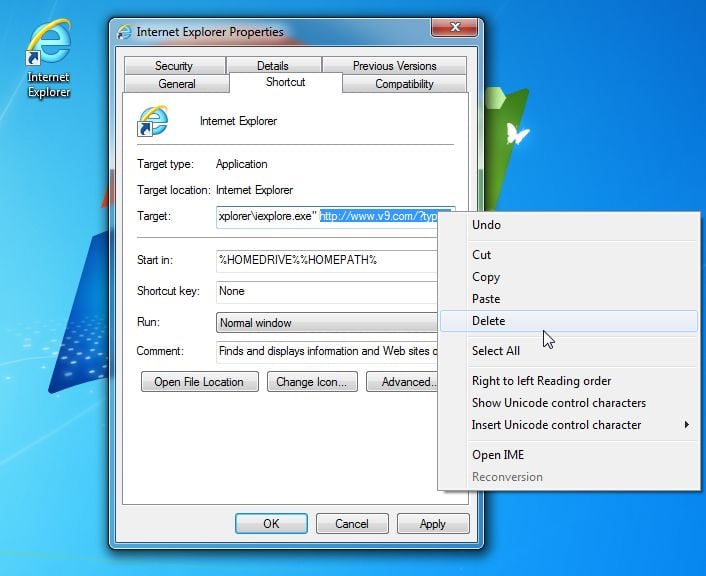Choose Open IME from the context menu
The height and width of the screenshot is (576, 706).
pyautogui.click(x=569, y=455)
